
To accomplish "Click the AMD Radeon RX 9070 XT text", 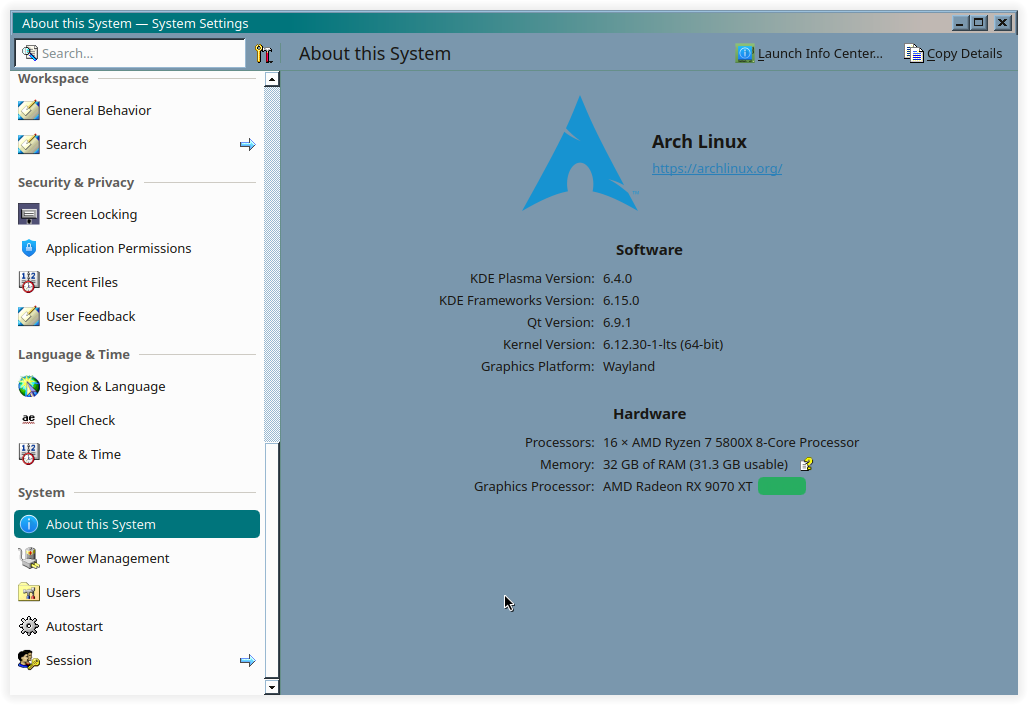I will [677, 487].
